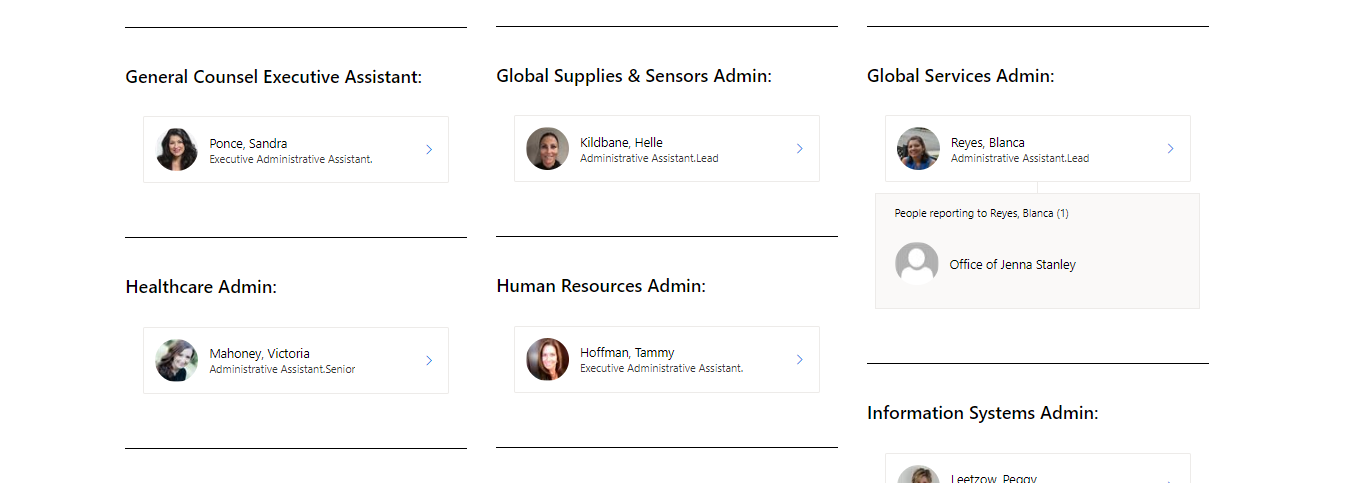Image resolution: width=1359 pixels, height=483 pixels.
Task: Expand chevron on Mahoney, Victoria card
Action: [x=429, y=360]
